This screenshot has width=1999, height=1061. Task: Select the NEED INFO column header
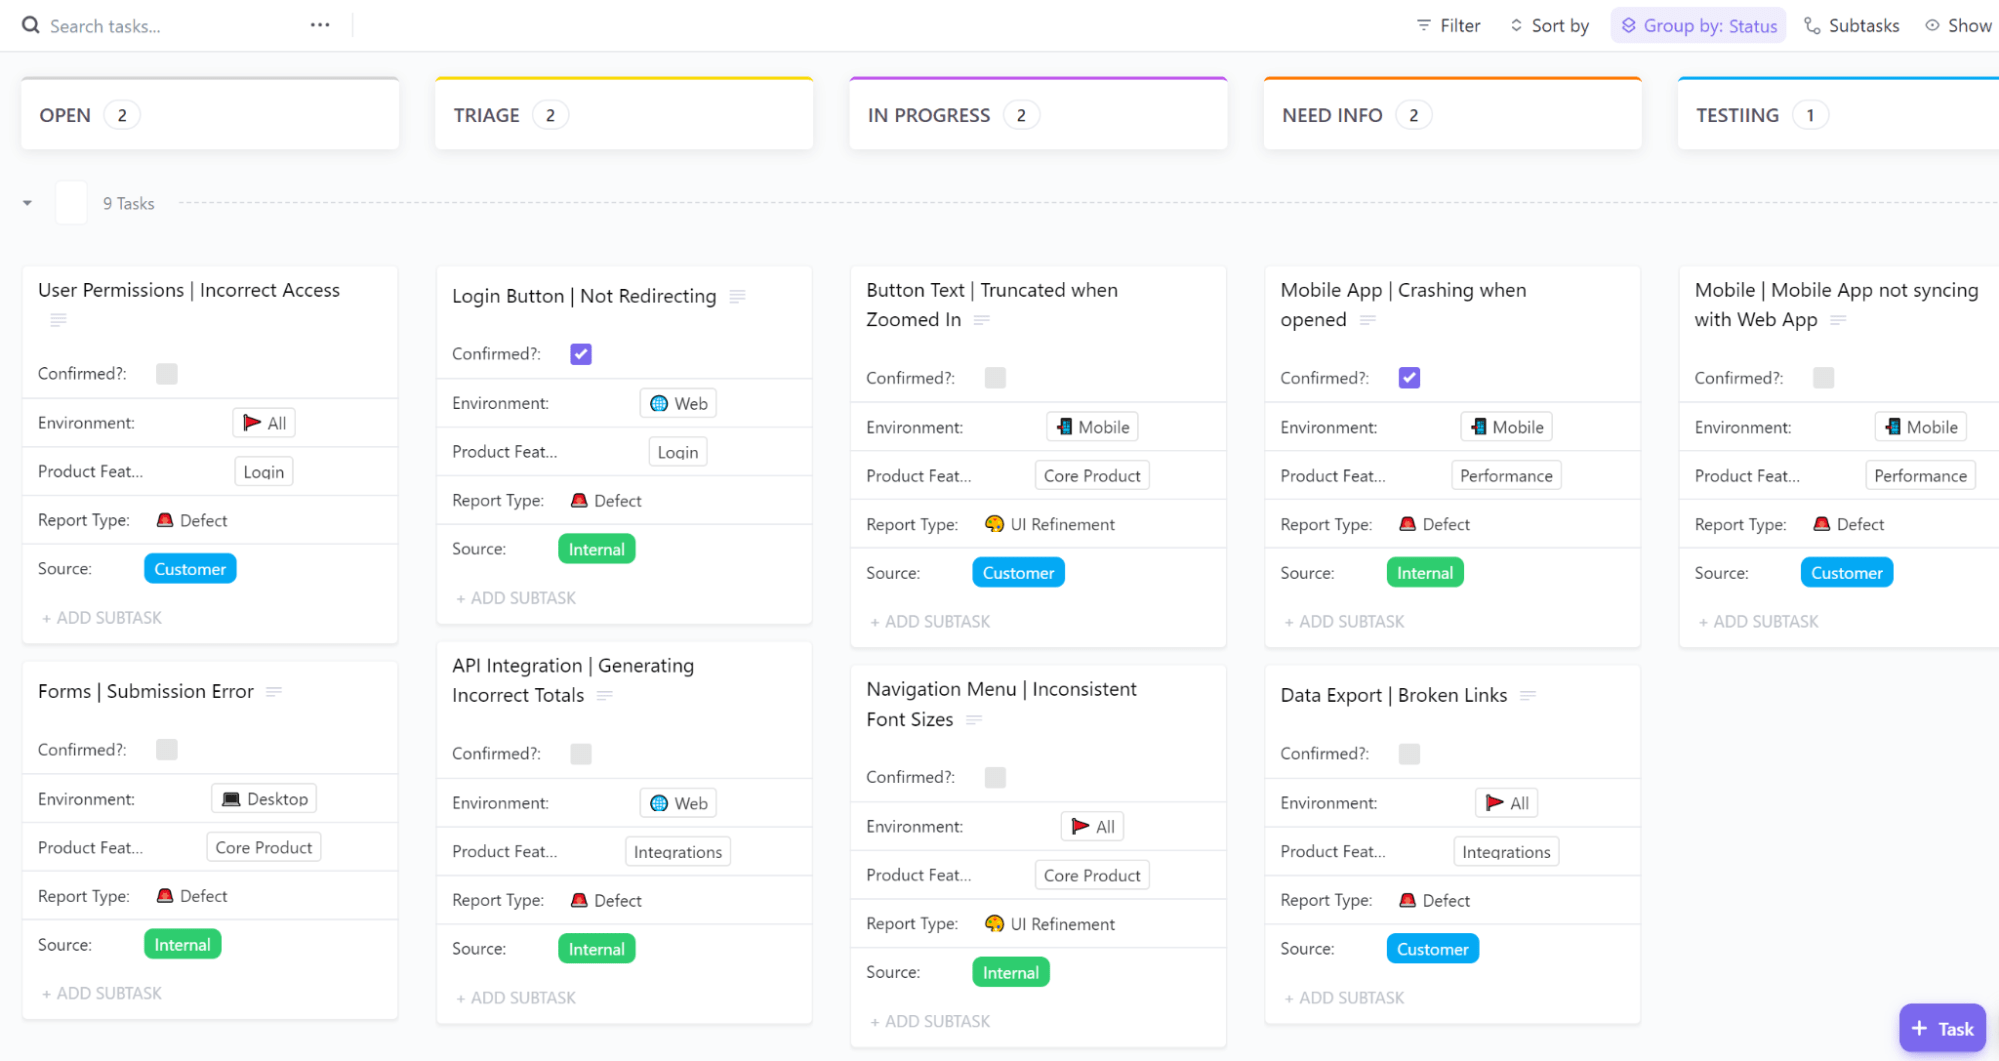click(x=1332, y=115)
